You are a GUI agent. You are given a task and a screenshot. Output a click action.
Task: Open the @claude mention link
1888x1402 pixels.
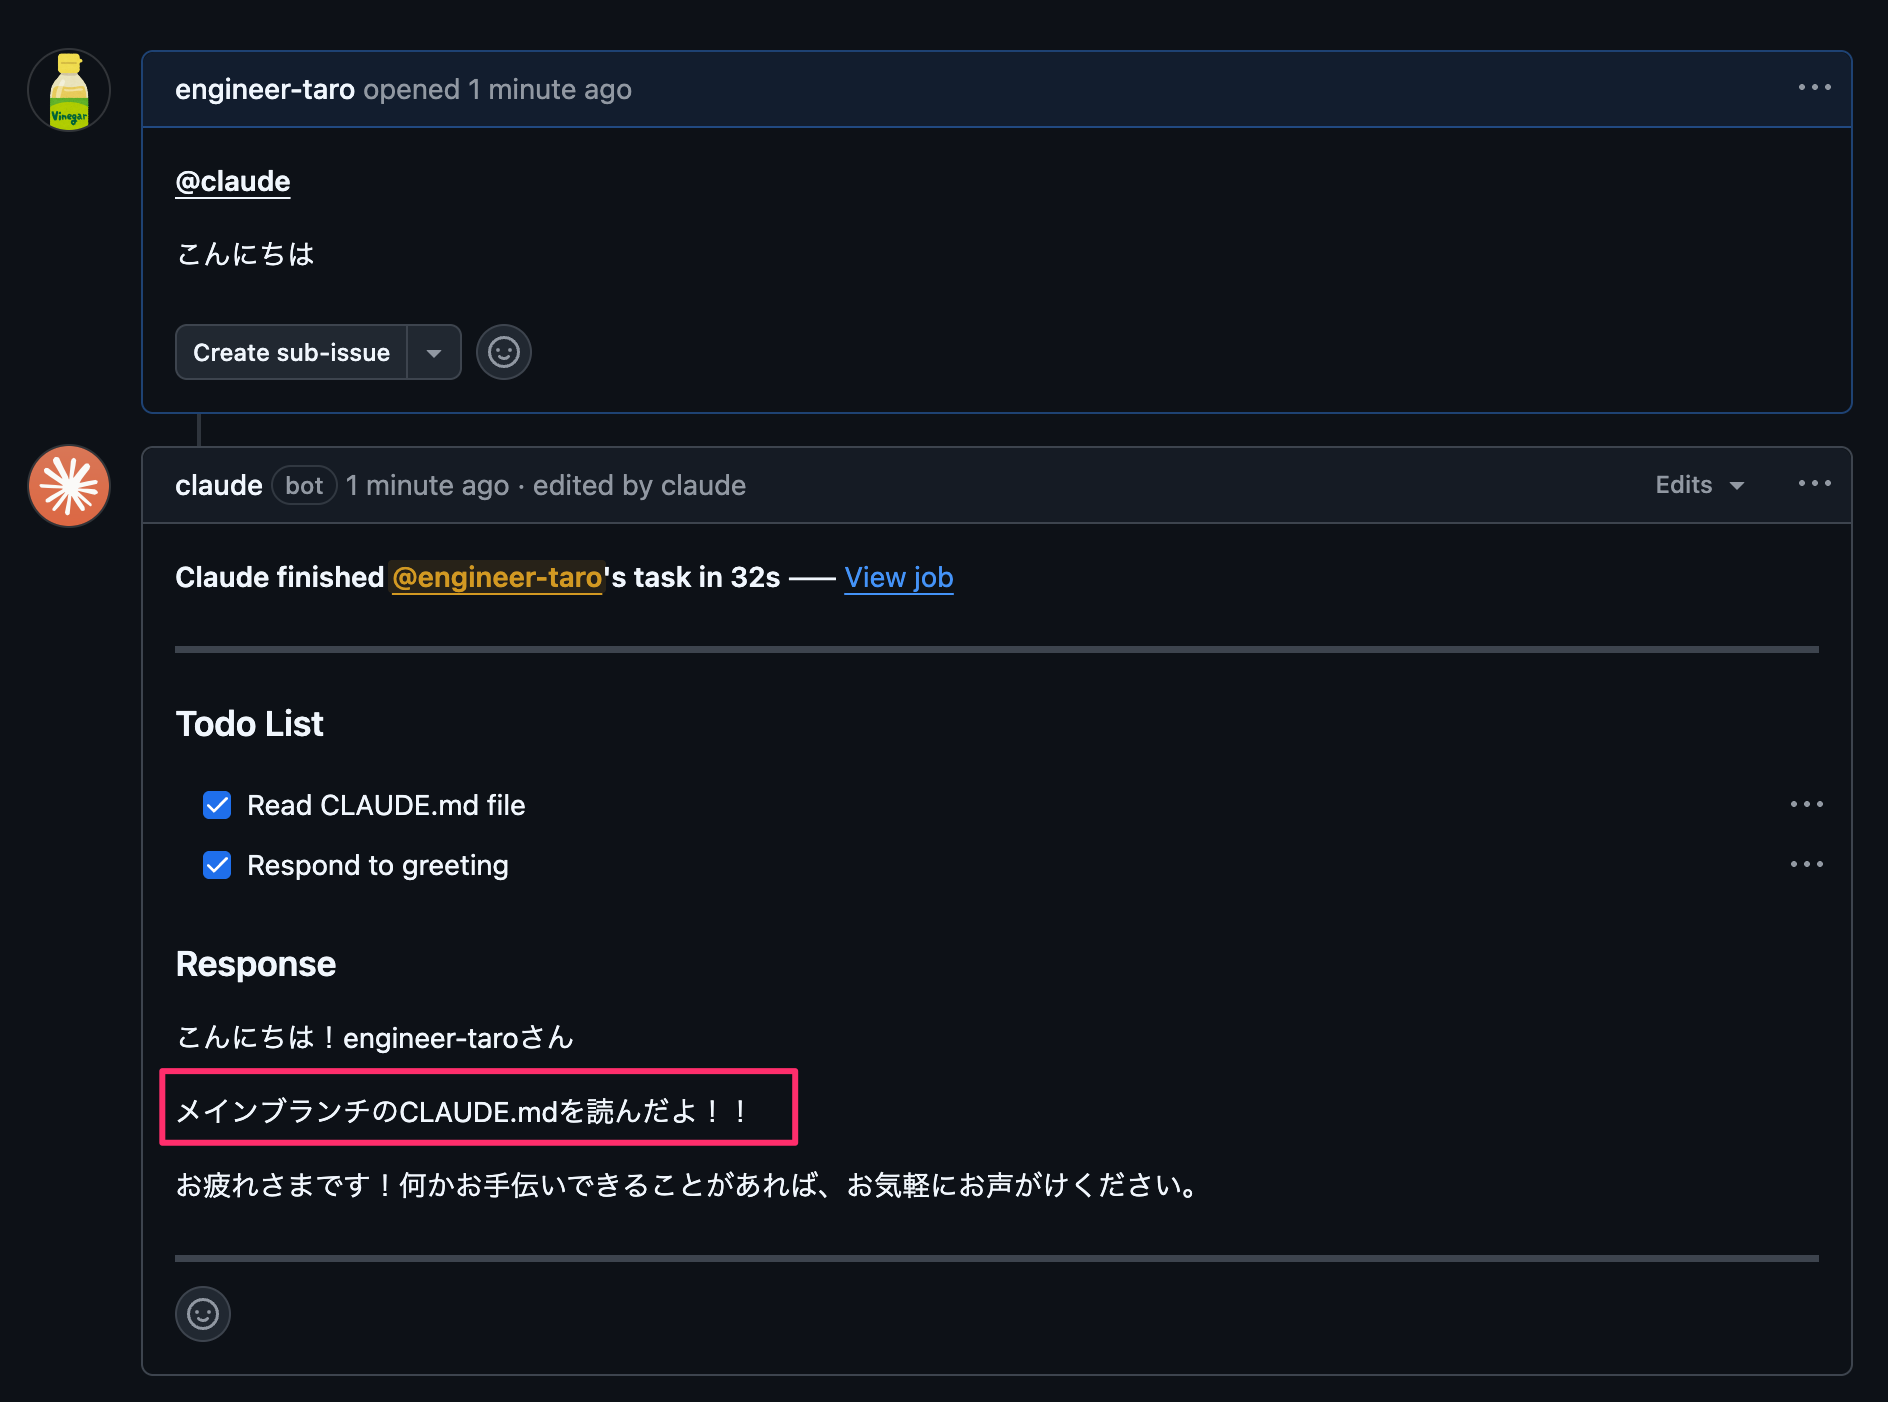[x=233, y=181]
